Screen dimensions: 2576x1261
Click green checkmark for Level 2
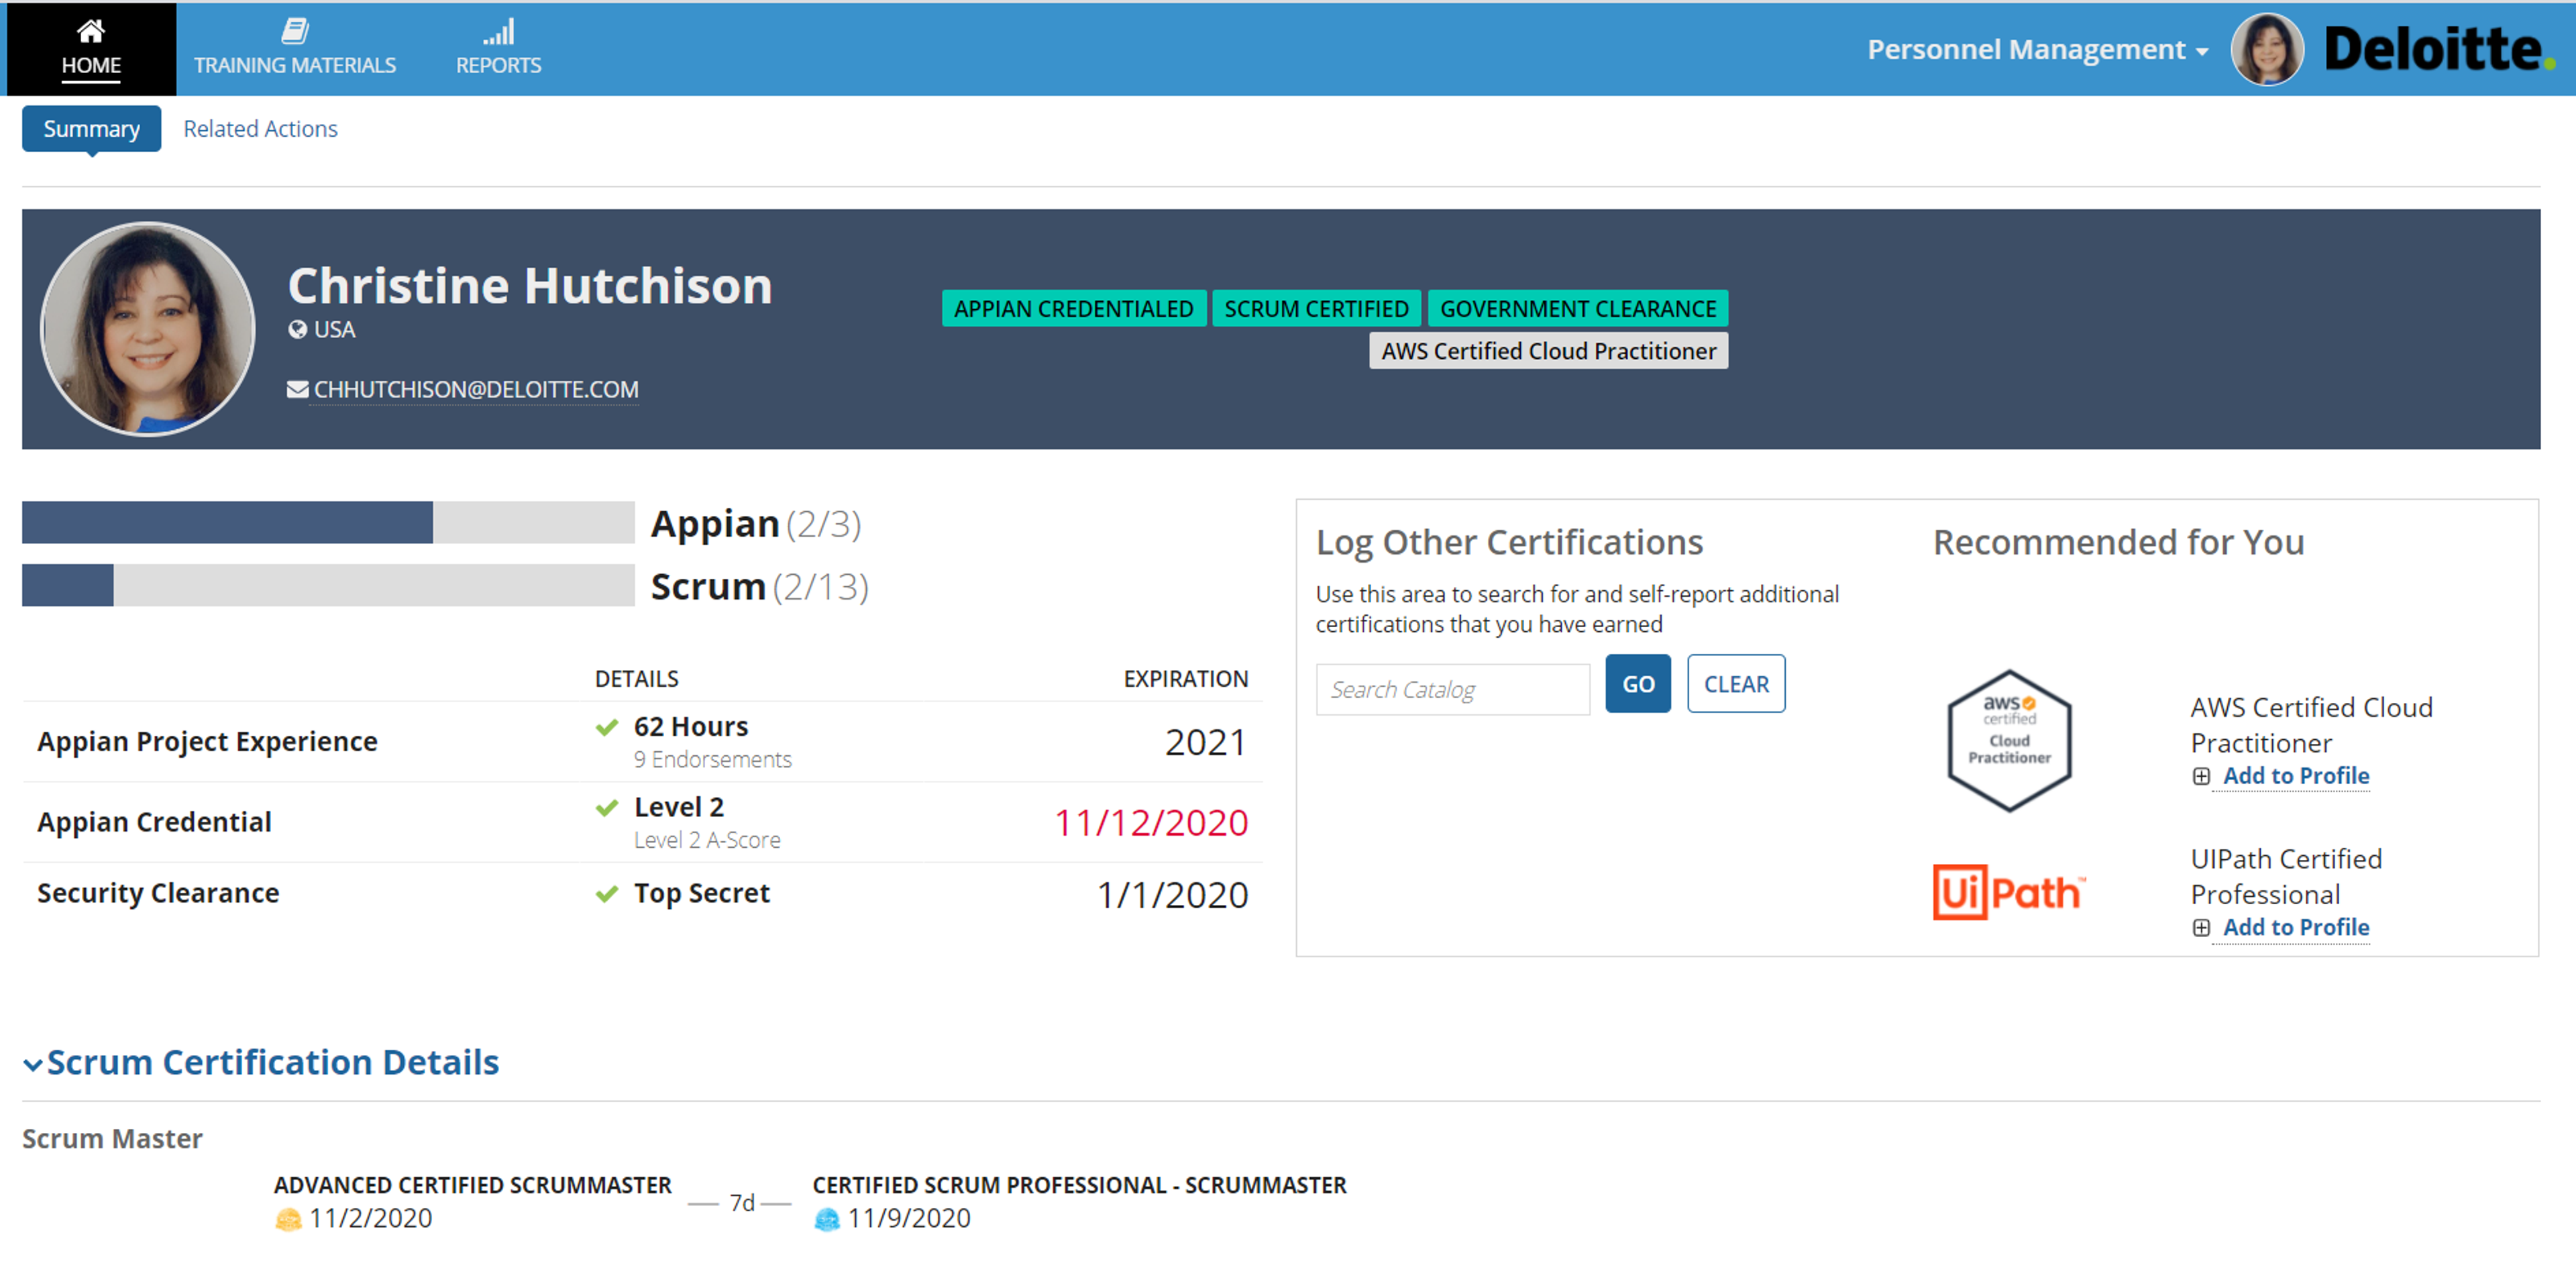[606, 808]
